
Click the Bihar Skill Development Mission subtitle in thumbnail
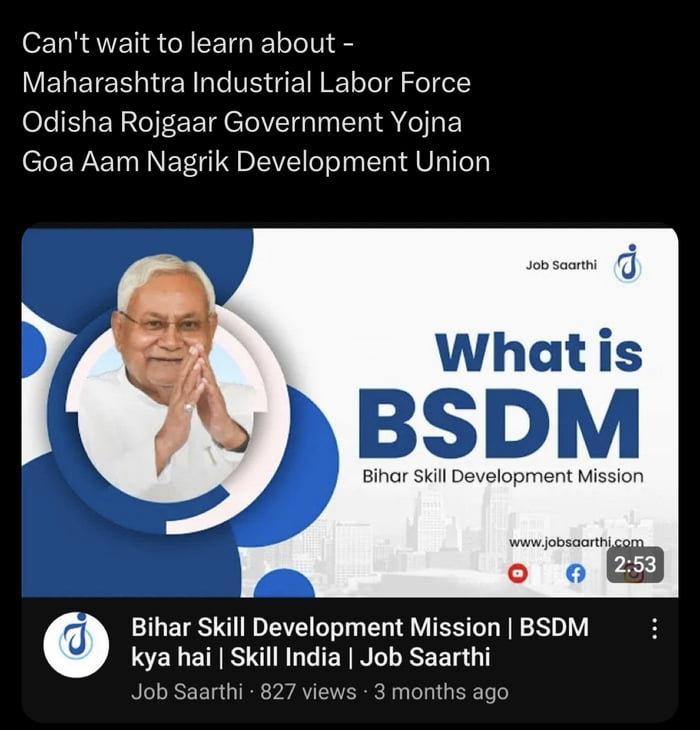503,477
